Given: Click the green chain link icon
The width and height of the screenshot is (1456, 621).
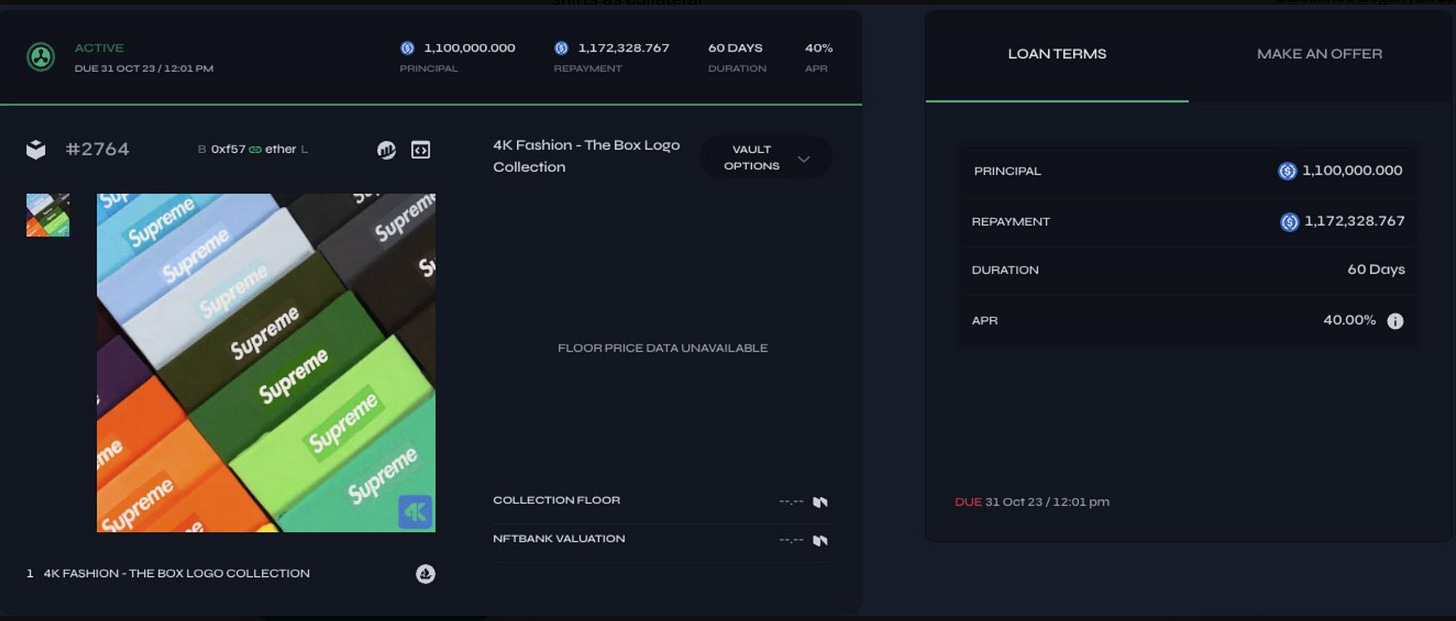Looking at the screenshot, I should pyautogui.click(x=255, y=150).
